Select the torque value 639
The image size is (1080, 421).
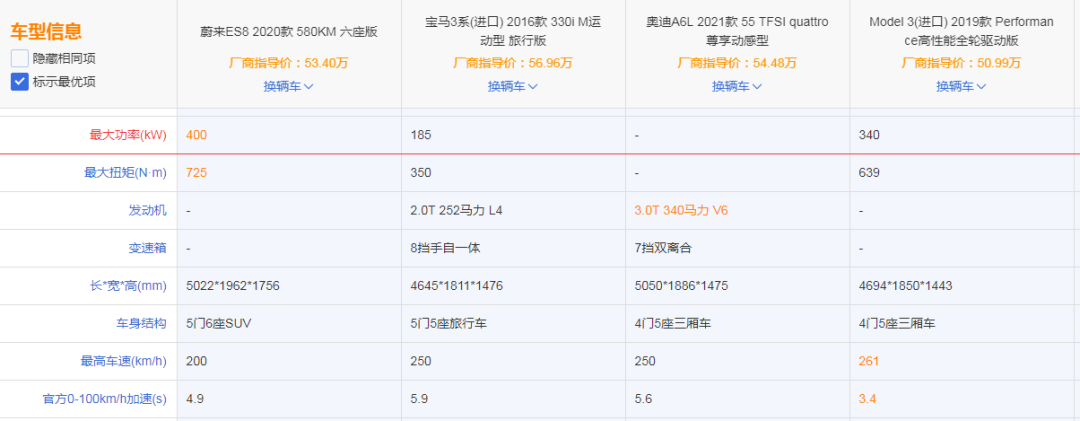tap(869, 173)
